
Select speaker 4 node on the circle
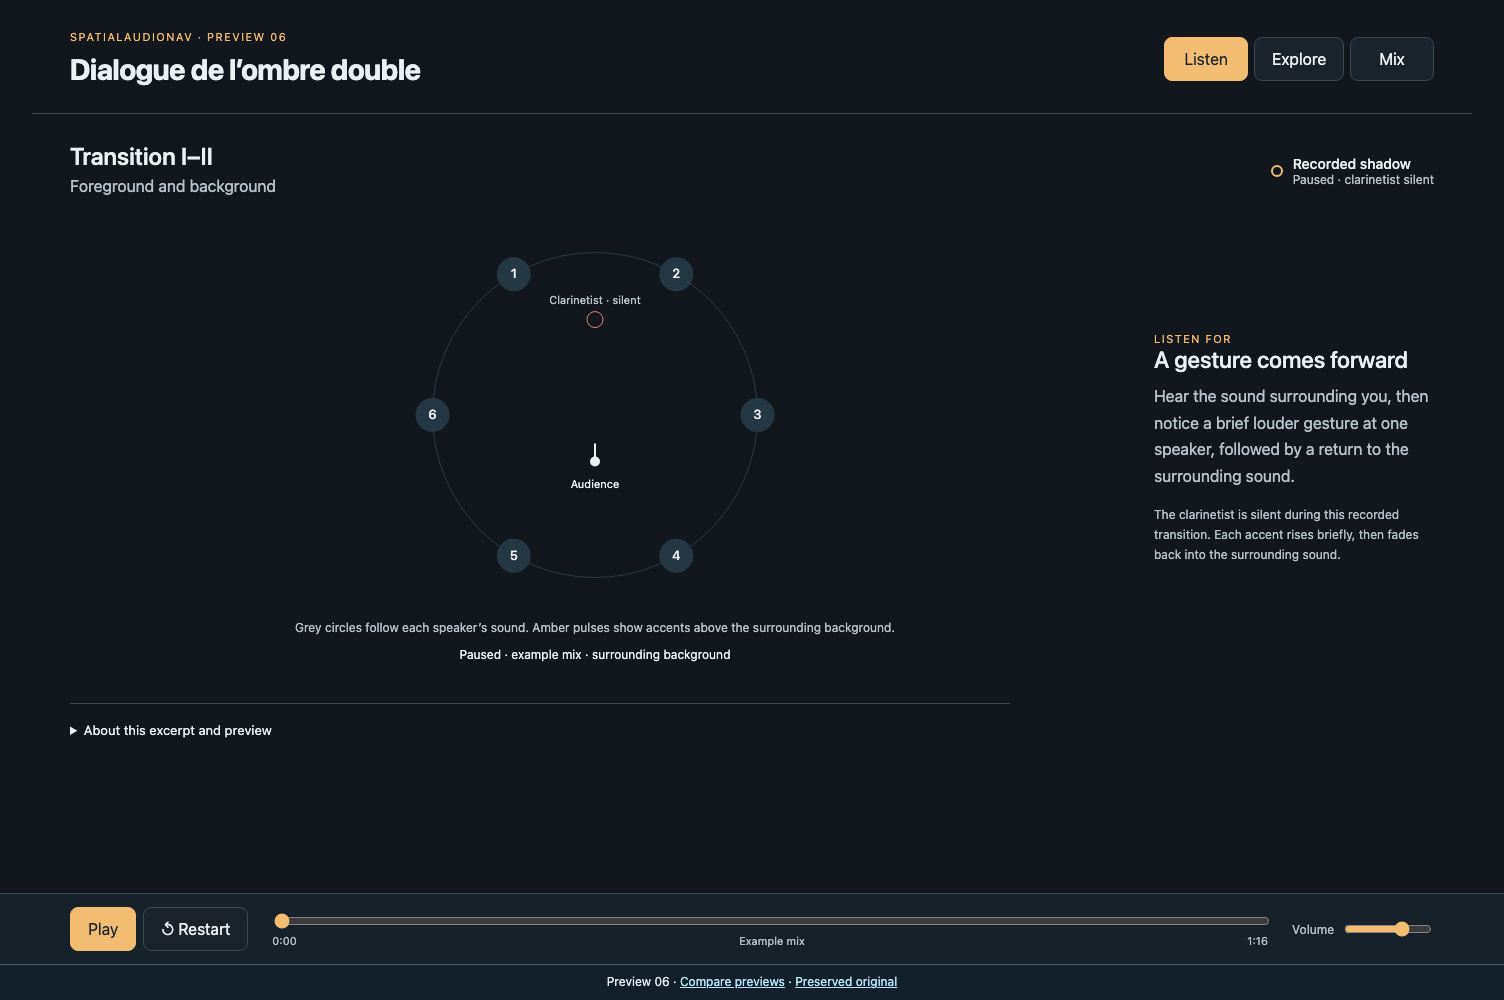[x=676, y=556]
